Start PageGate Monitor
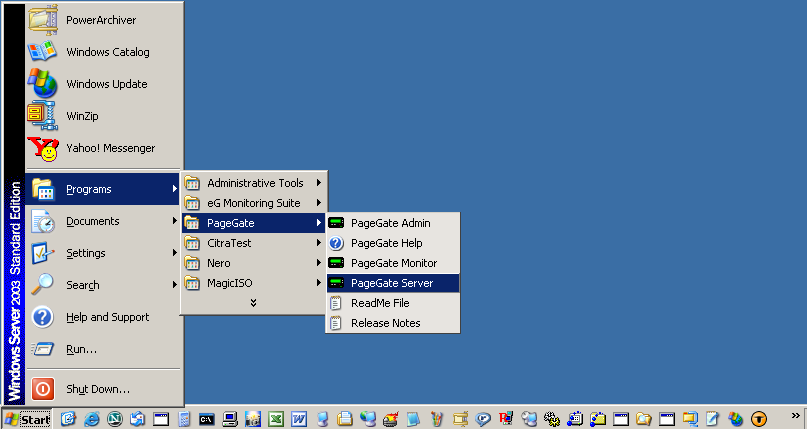807x429 pixels. (393, 263)
